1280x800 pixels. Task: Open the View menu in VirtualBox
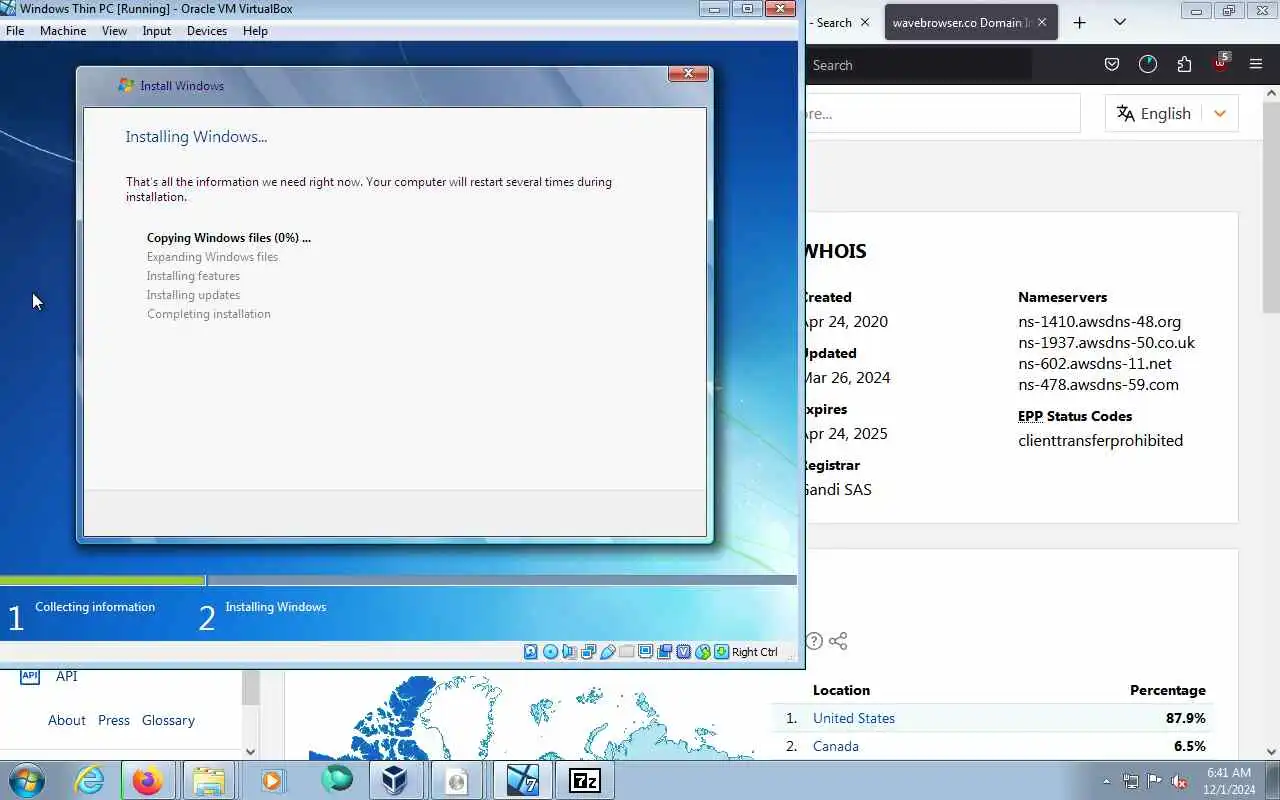click(x=114, y=31)
